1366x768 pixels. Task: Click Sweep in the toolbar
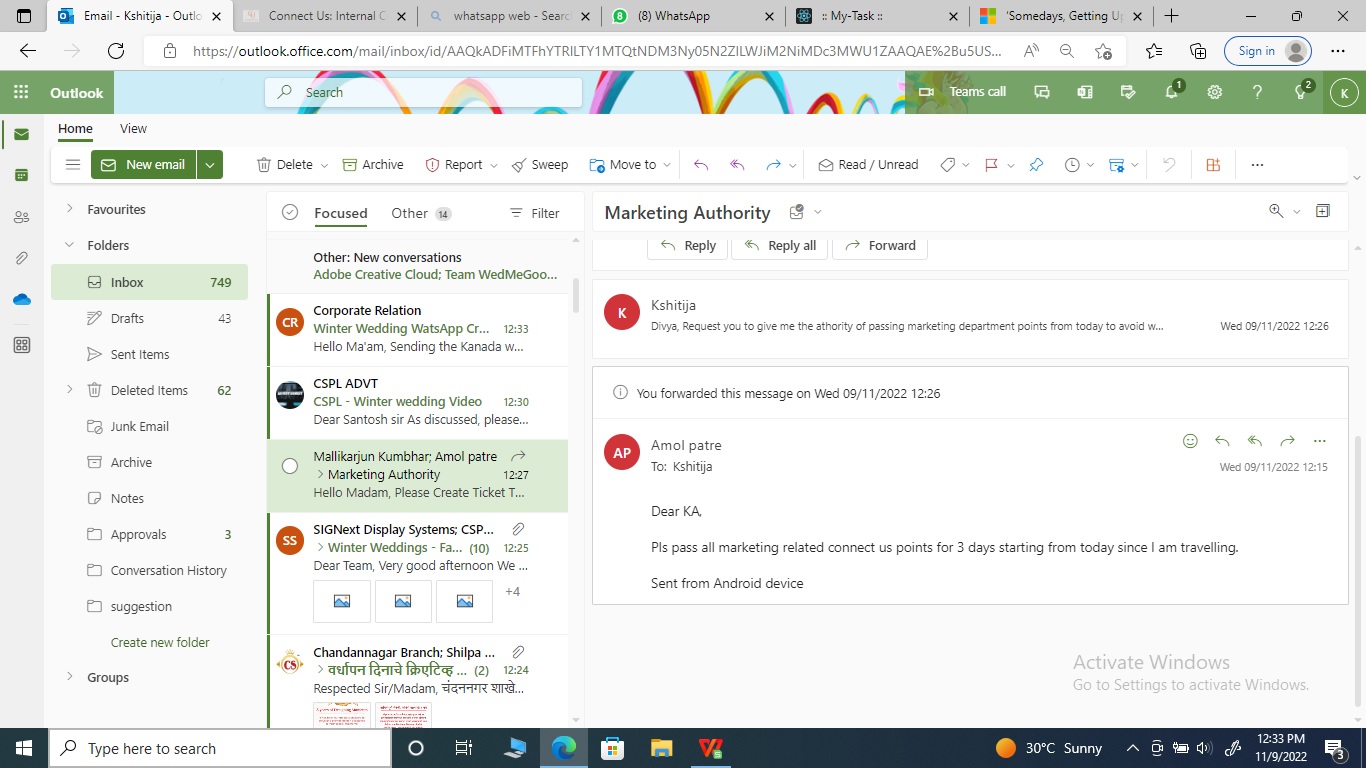coord(540,165)
